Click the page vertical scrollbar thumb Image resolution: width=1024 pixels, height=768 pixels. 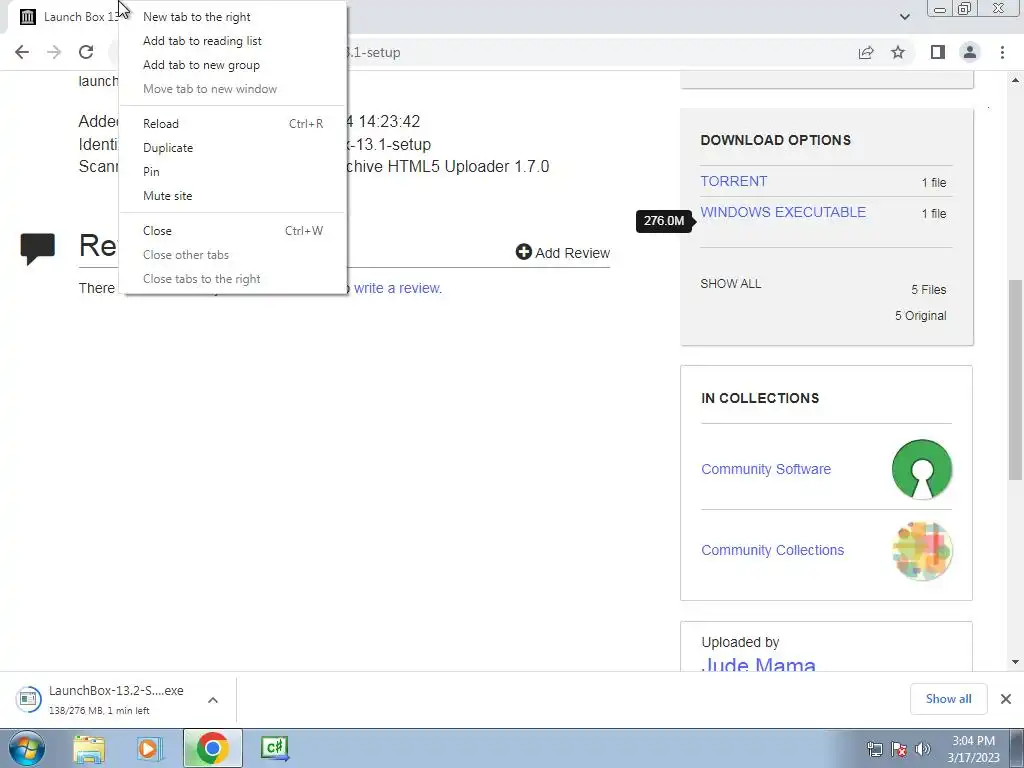1016,380
